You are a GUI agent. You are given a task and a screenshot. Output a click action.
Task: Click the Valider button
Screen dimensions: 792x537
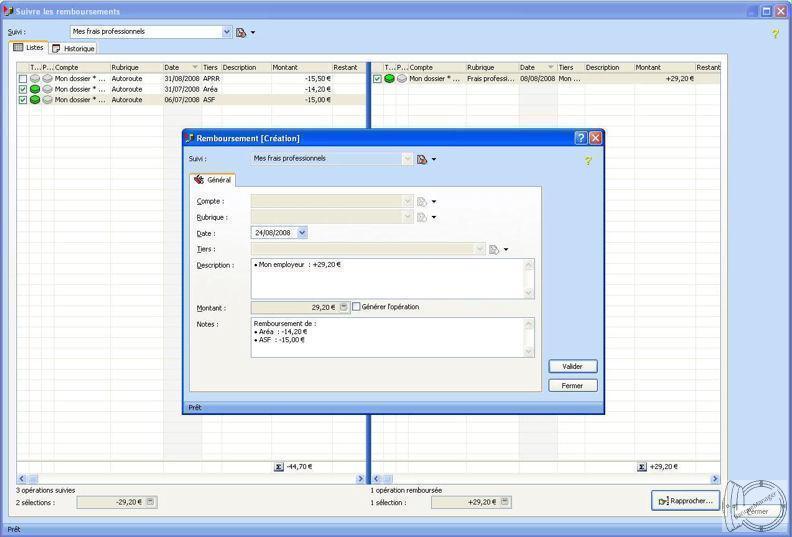pyautogui.click(x=572, y=367)
